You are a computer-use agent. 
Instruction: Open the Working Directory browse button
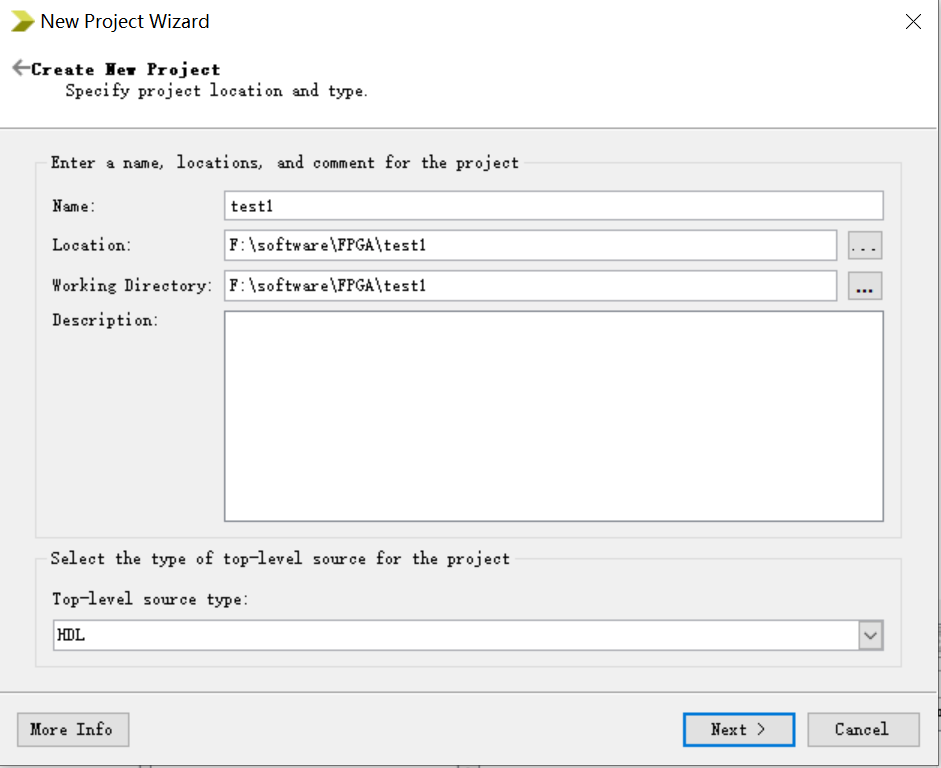866,286
